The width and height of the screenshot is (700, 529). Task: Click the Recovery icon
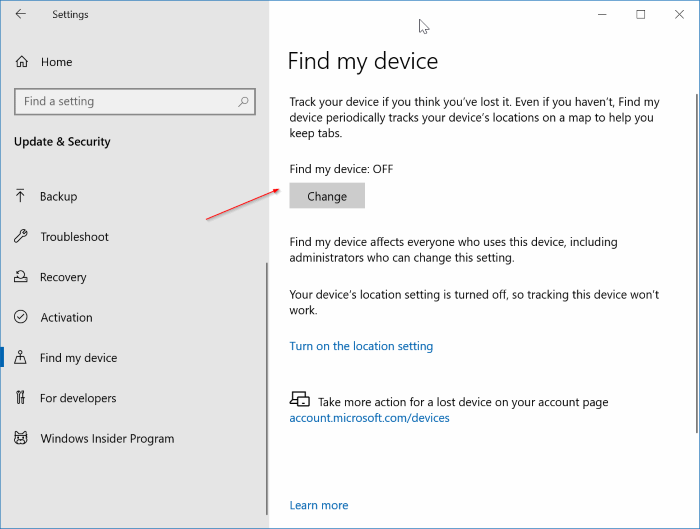(x=21, y=277)
